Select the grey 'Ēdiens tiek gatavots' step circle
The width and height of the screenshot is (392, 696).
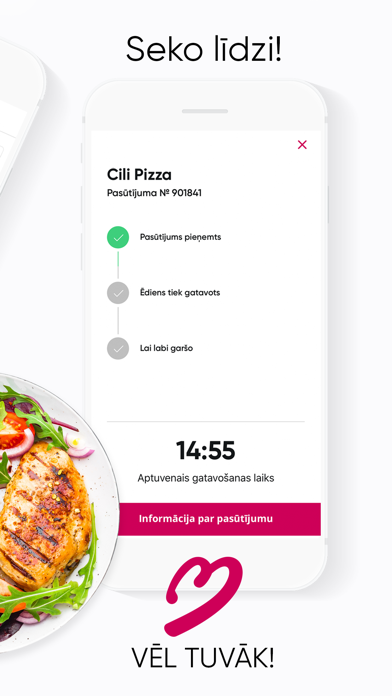click(x=118, y=293)
